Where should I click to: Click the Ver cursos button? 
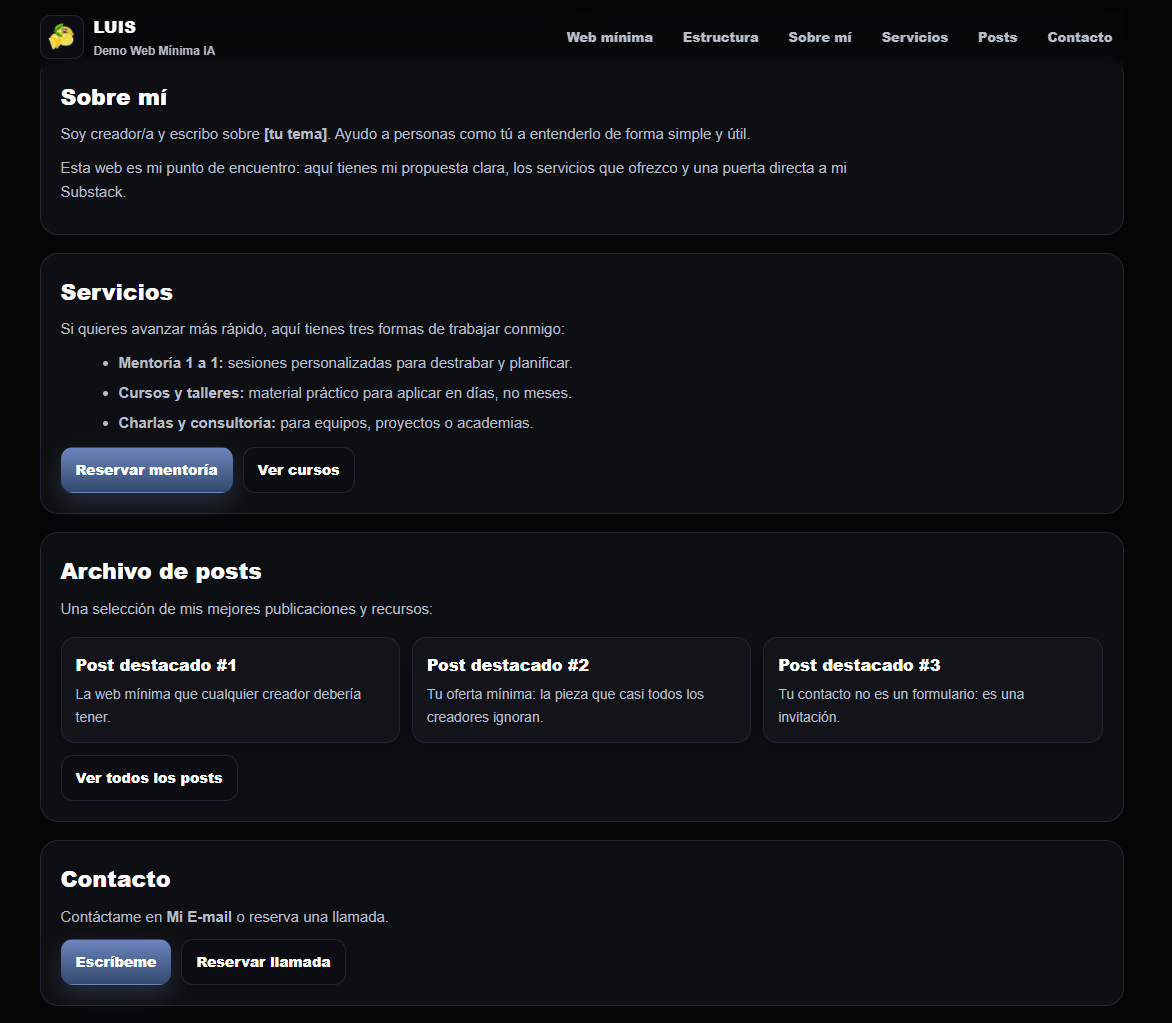click(x=298, y=470)
